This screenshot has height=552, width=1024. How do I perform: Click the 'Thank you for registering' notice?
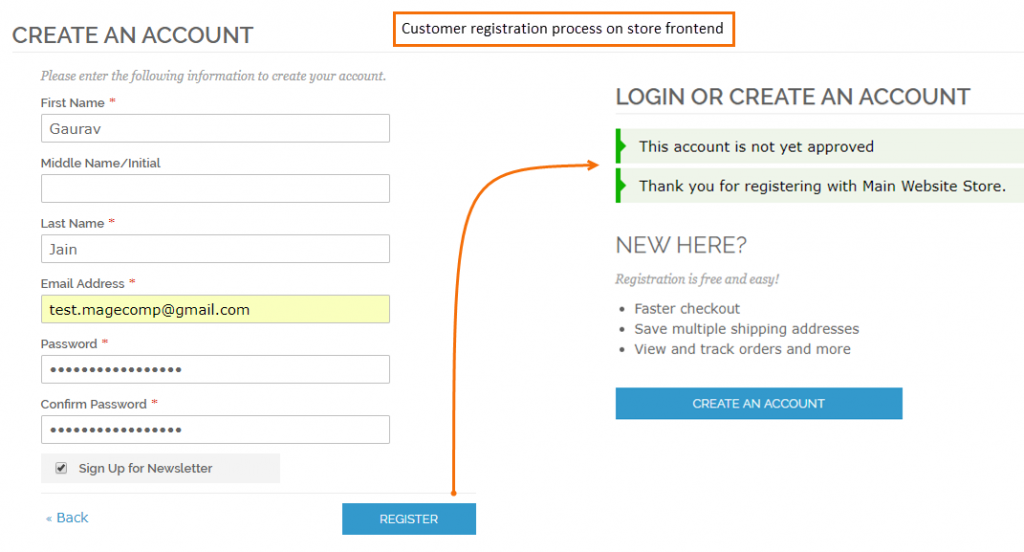(x=822, y=186)
